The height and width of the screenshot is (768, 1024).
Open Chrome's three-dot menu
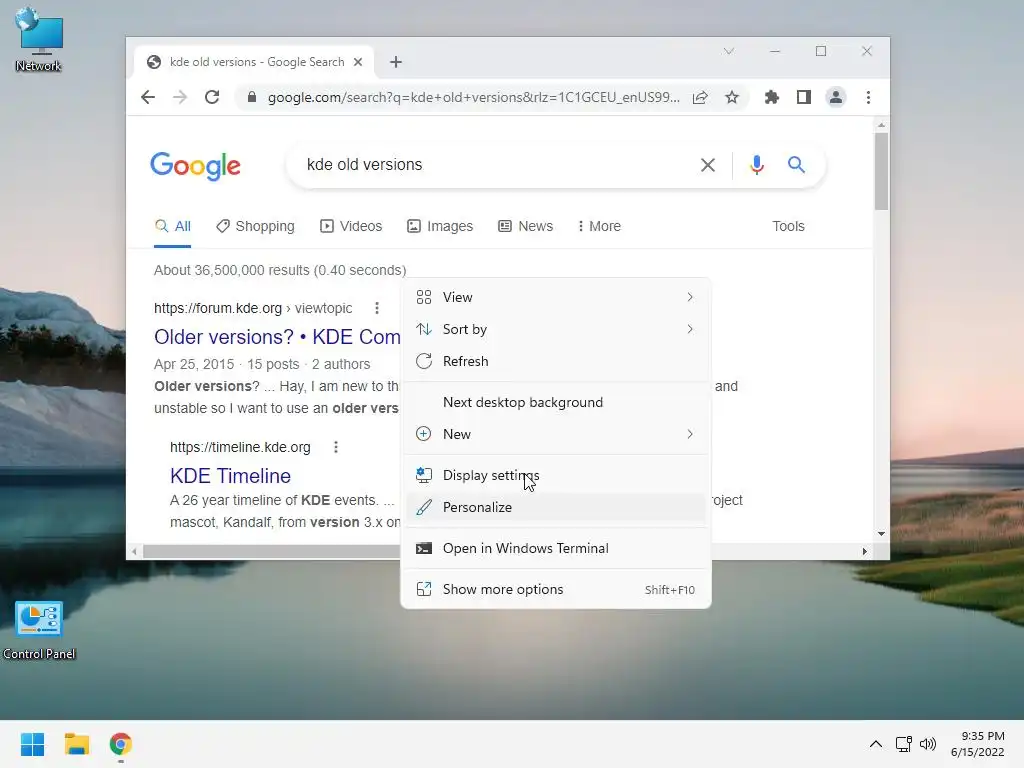[868, 97]
